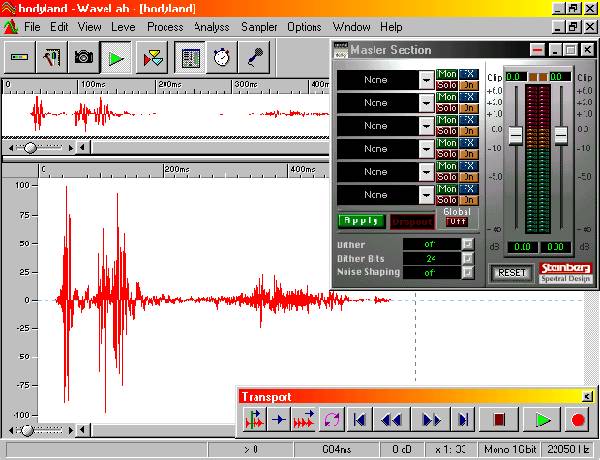Click the green Apply button
This screenshot has height=460, width=600.
coord(361,221)
